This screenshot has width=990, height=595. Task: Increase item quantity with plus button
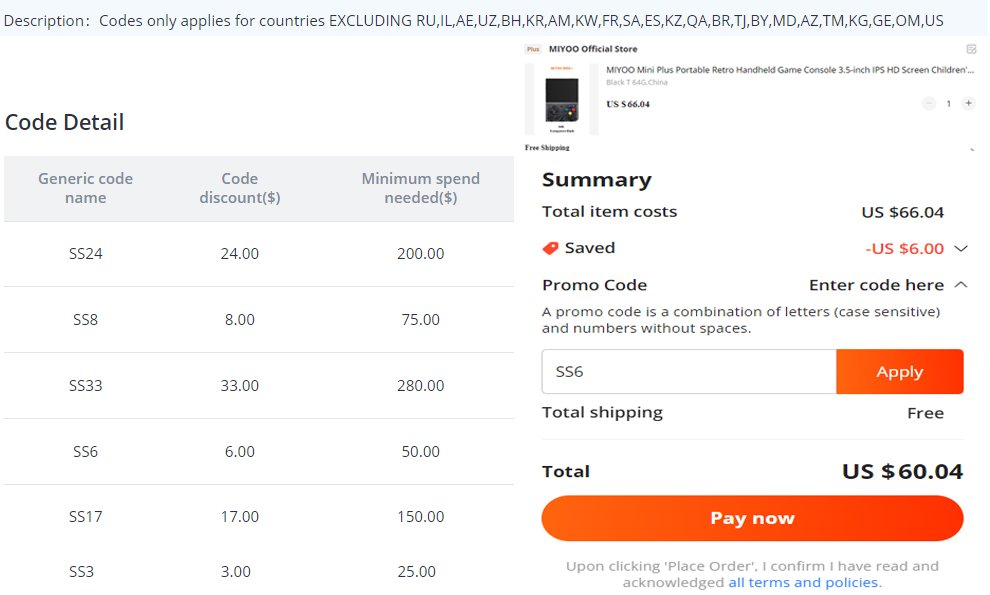[x=969, y=104]
